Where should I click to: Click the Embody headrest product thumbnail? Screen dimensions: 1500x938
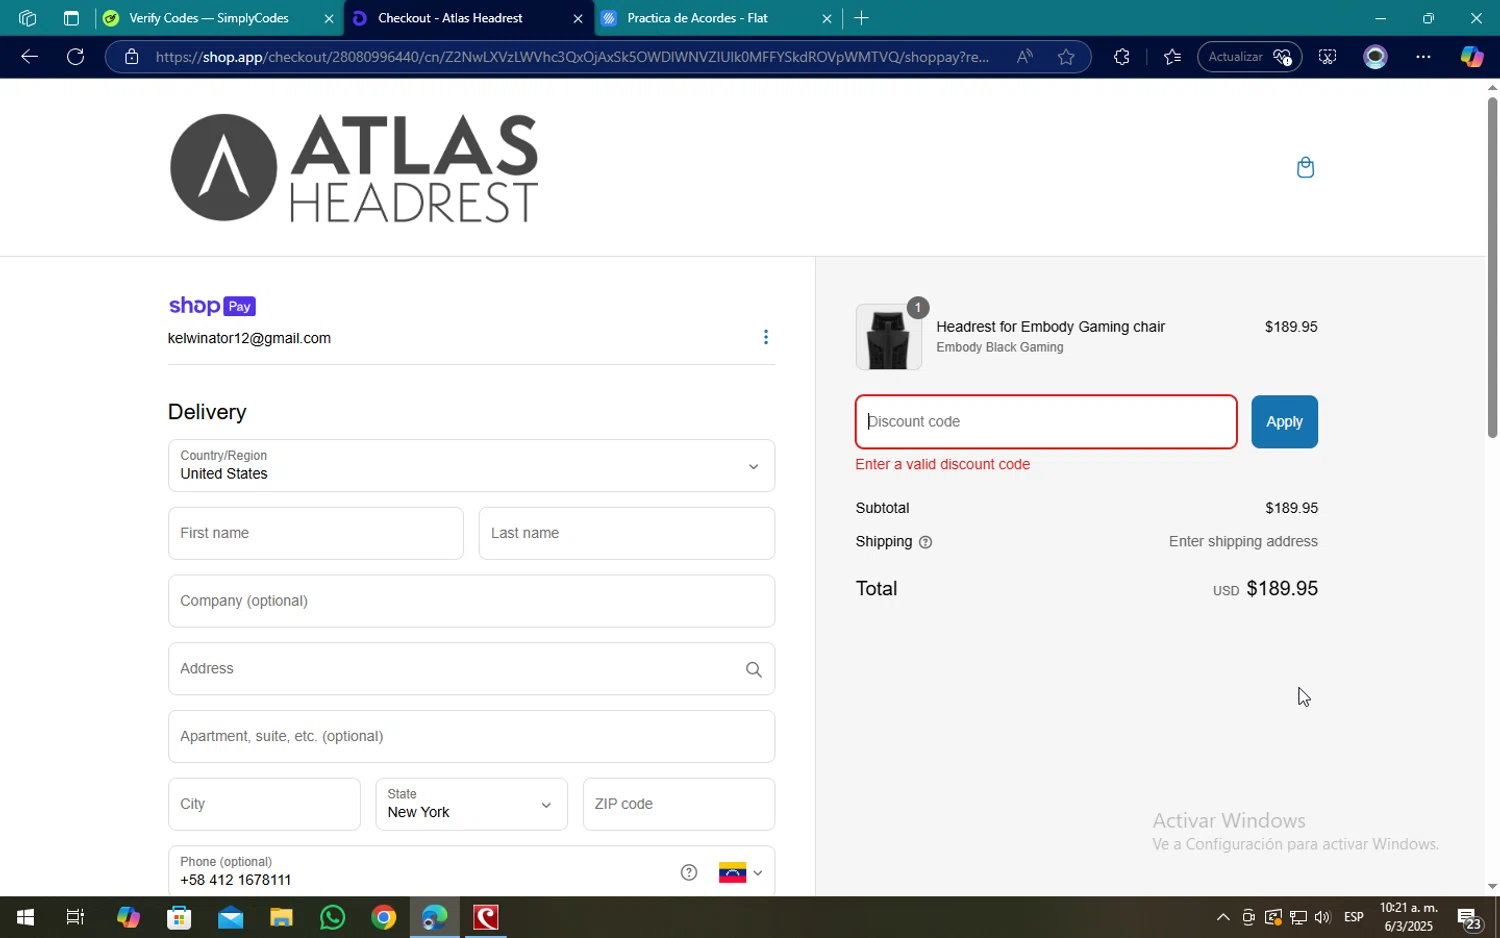(x=888, y=337)
